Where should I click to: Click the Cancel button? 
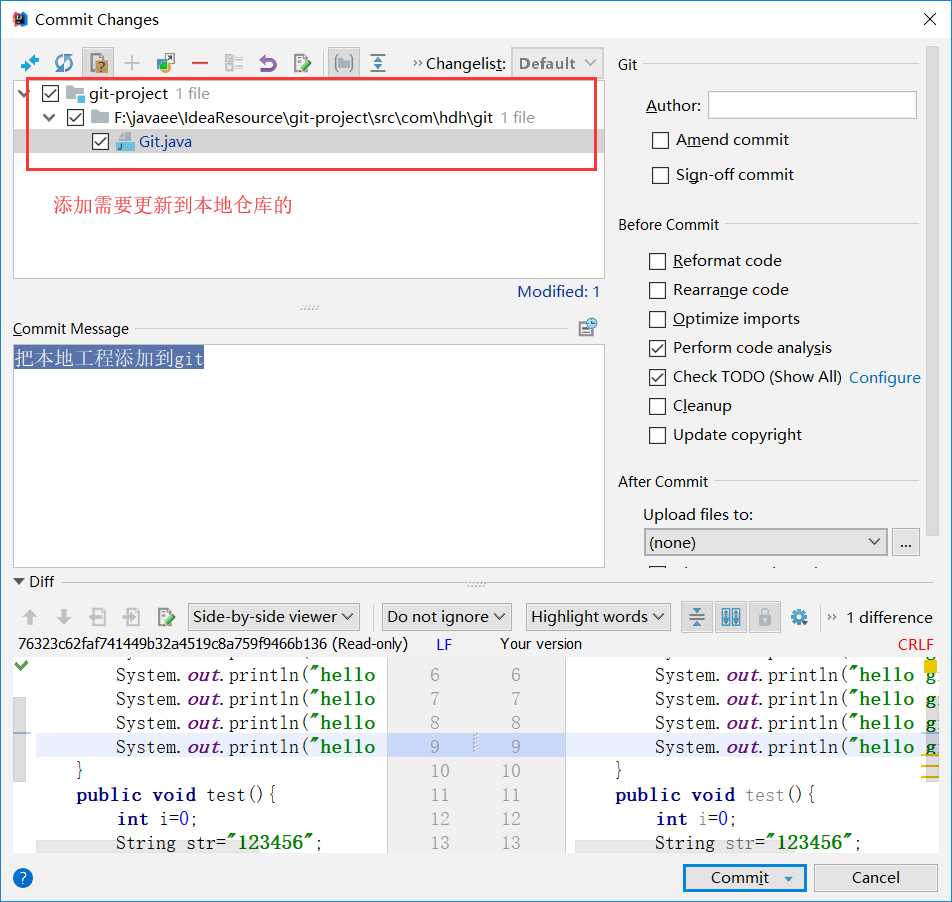pyautogui.click(x=876, y=878)
